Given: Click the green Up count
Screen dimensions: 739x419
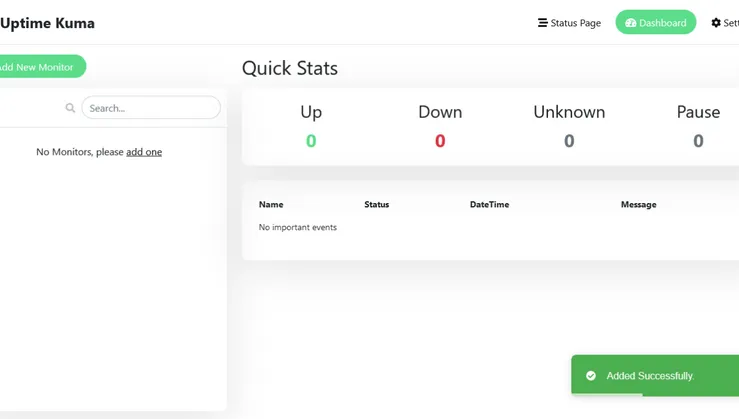Looking at the screenshot, I should coord(311,141).
